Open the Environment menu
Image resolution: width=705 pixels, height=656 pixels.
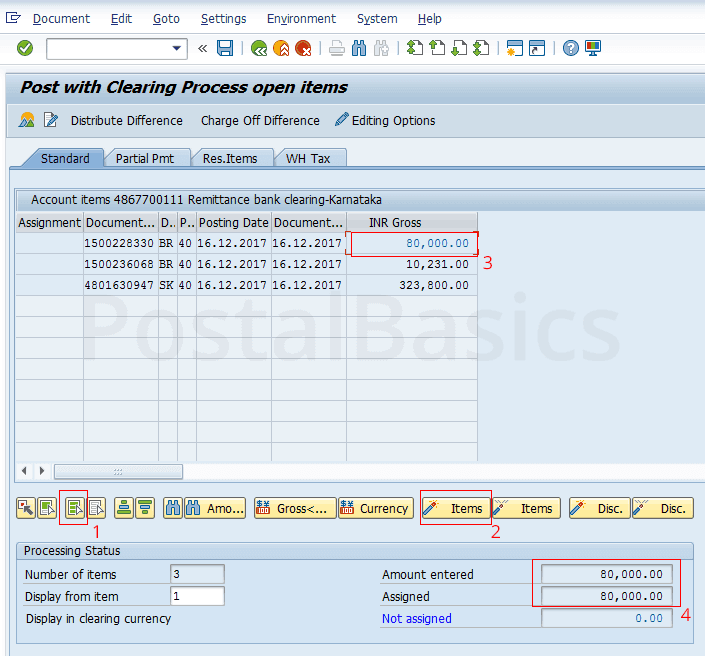tap(301, 19)
